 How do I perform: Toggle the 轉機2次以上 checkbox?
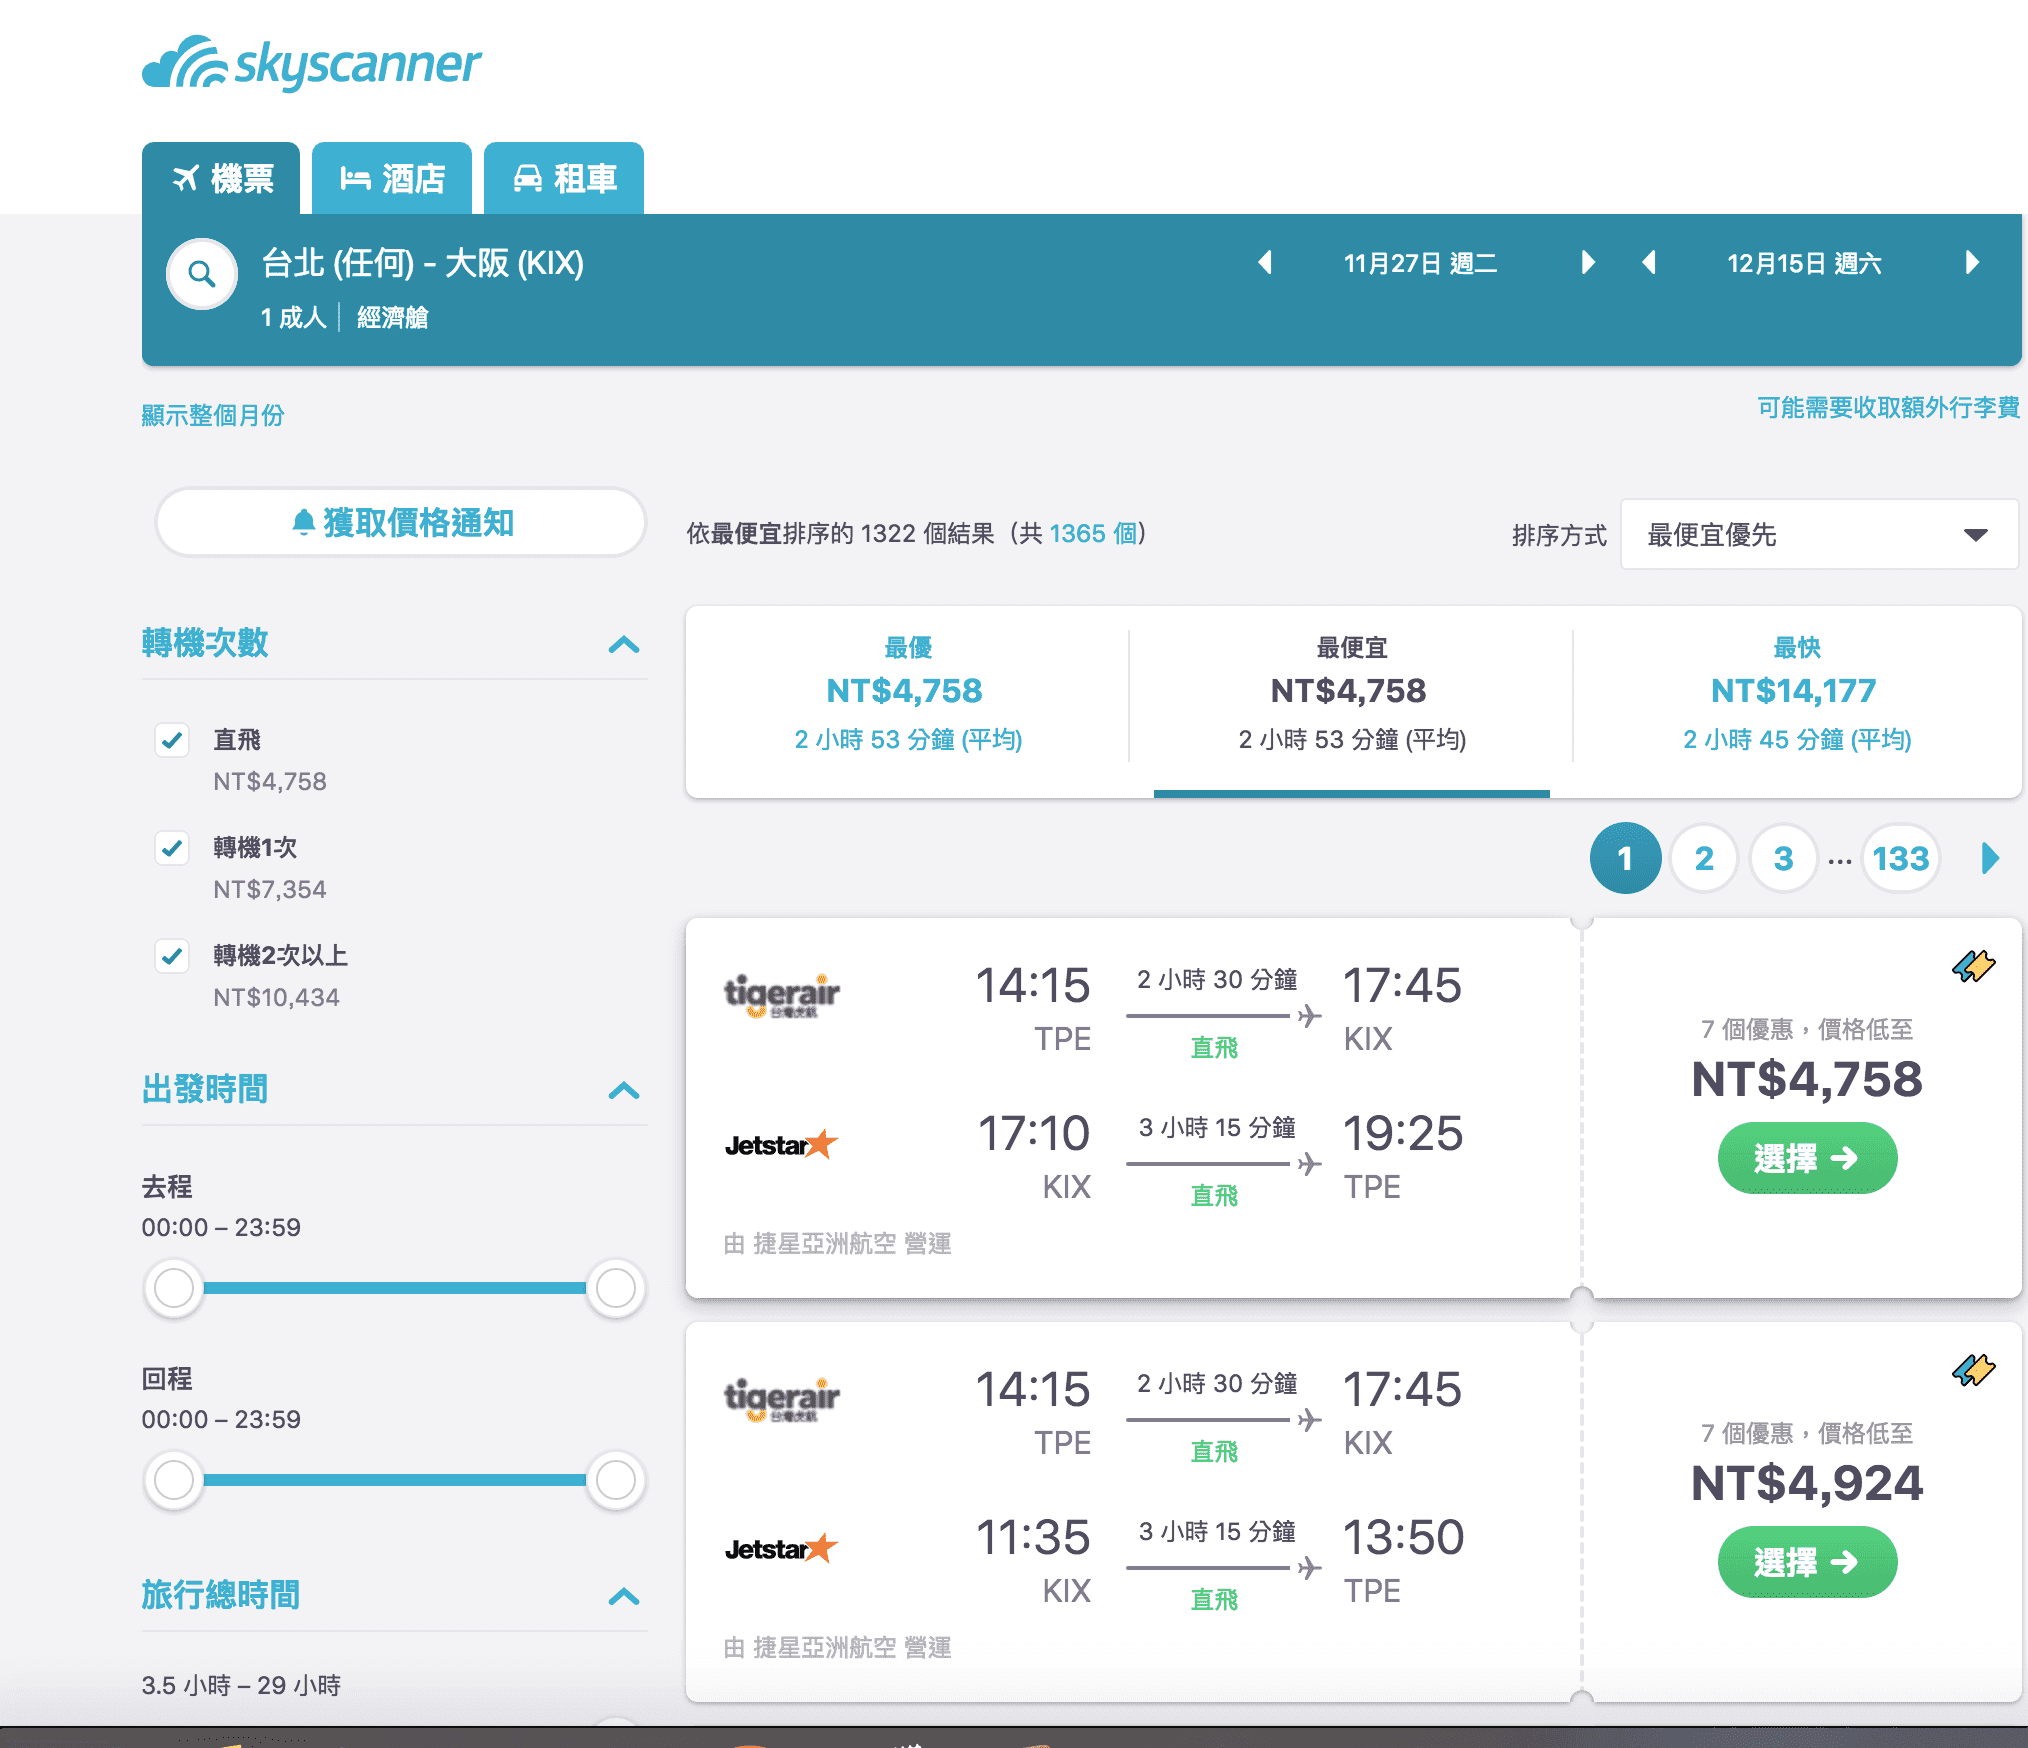click(172, 956)
